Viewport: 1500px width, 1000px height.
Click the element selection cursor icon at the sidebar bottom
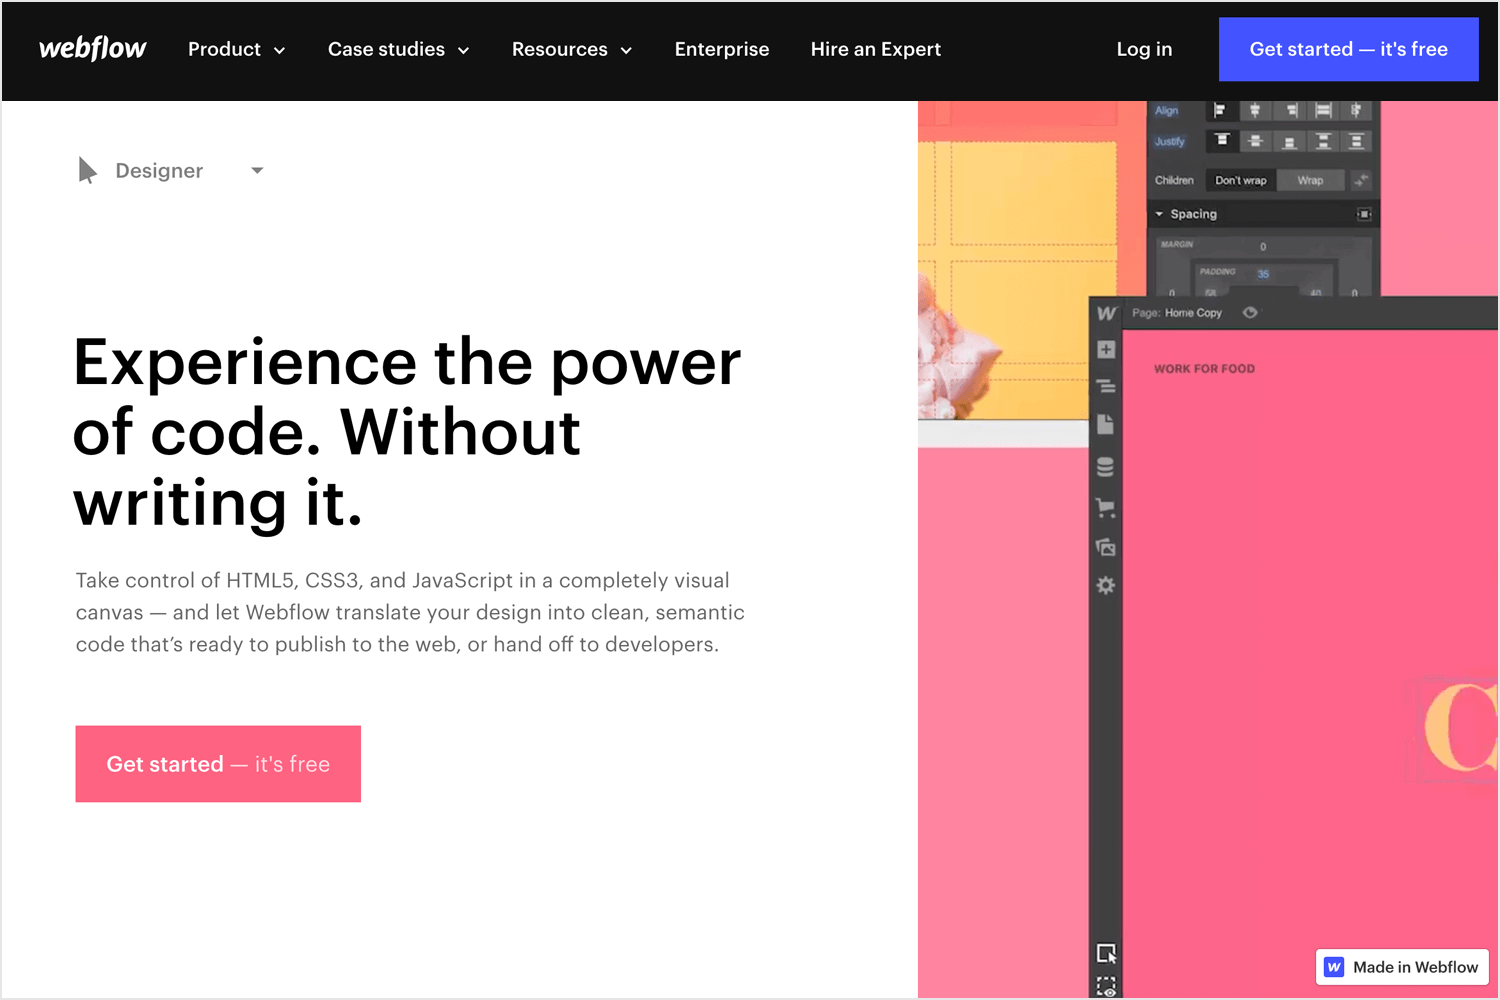click(x=1106, y=953)
